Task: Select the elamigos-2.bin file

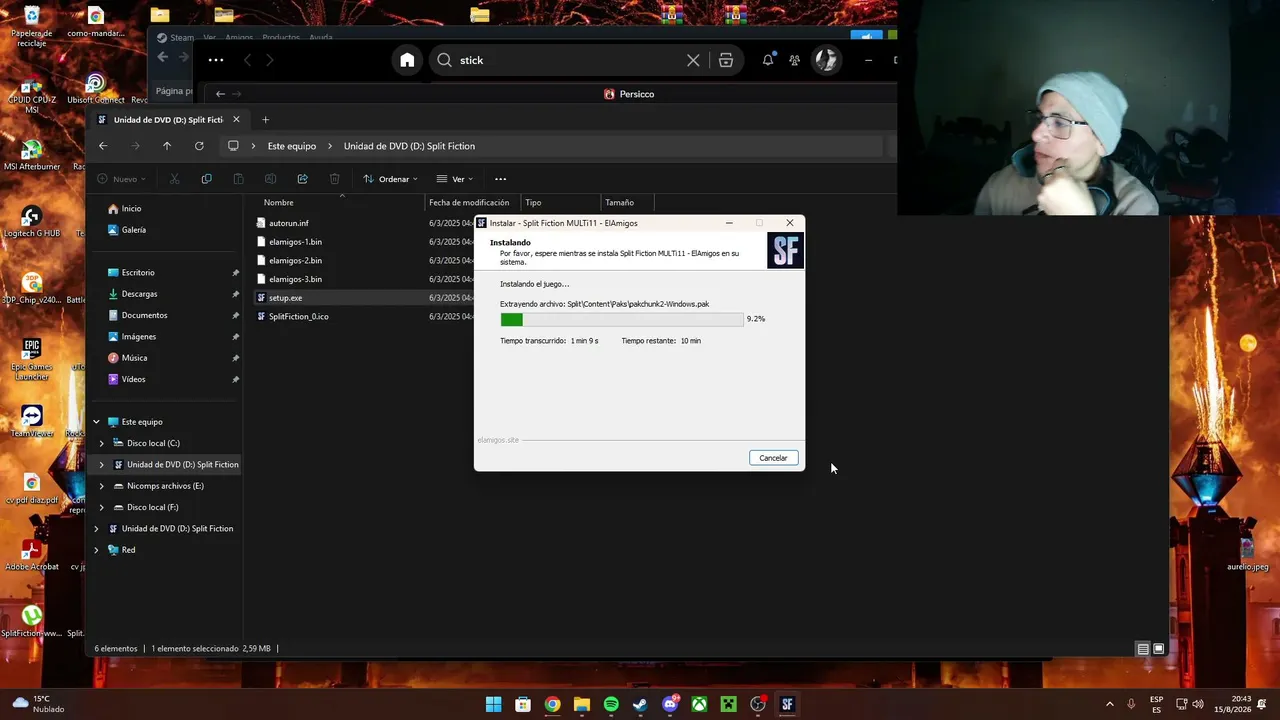Action: (x=295, y=260)
